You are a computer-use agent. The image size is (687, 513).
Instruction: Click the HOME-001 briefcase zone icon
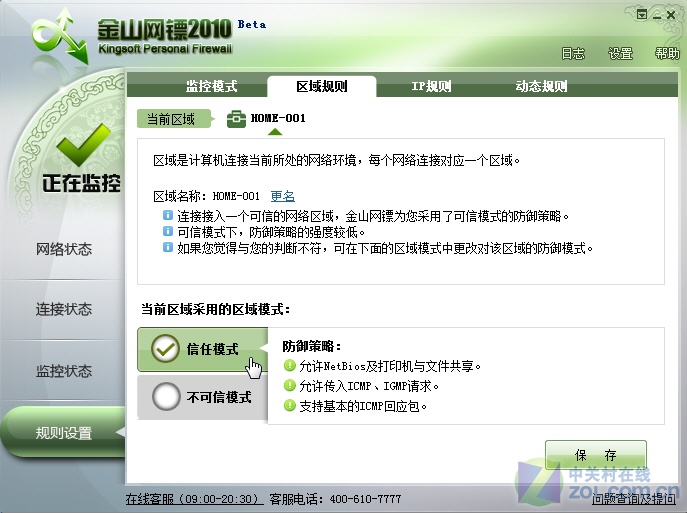point(236,119)
